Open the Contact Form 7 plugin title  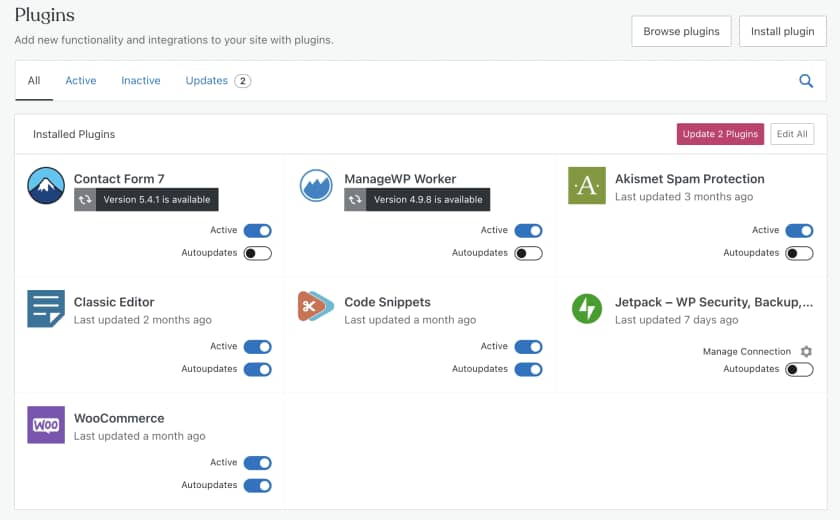coord(119,179)
